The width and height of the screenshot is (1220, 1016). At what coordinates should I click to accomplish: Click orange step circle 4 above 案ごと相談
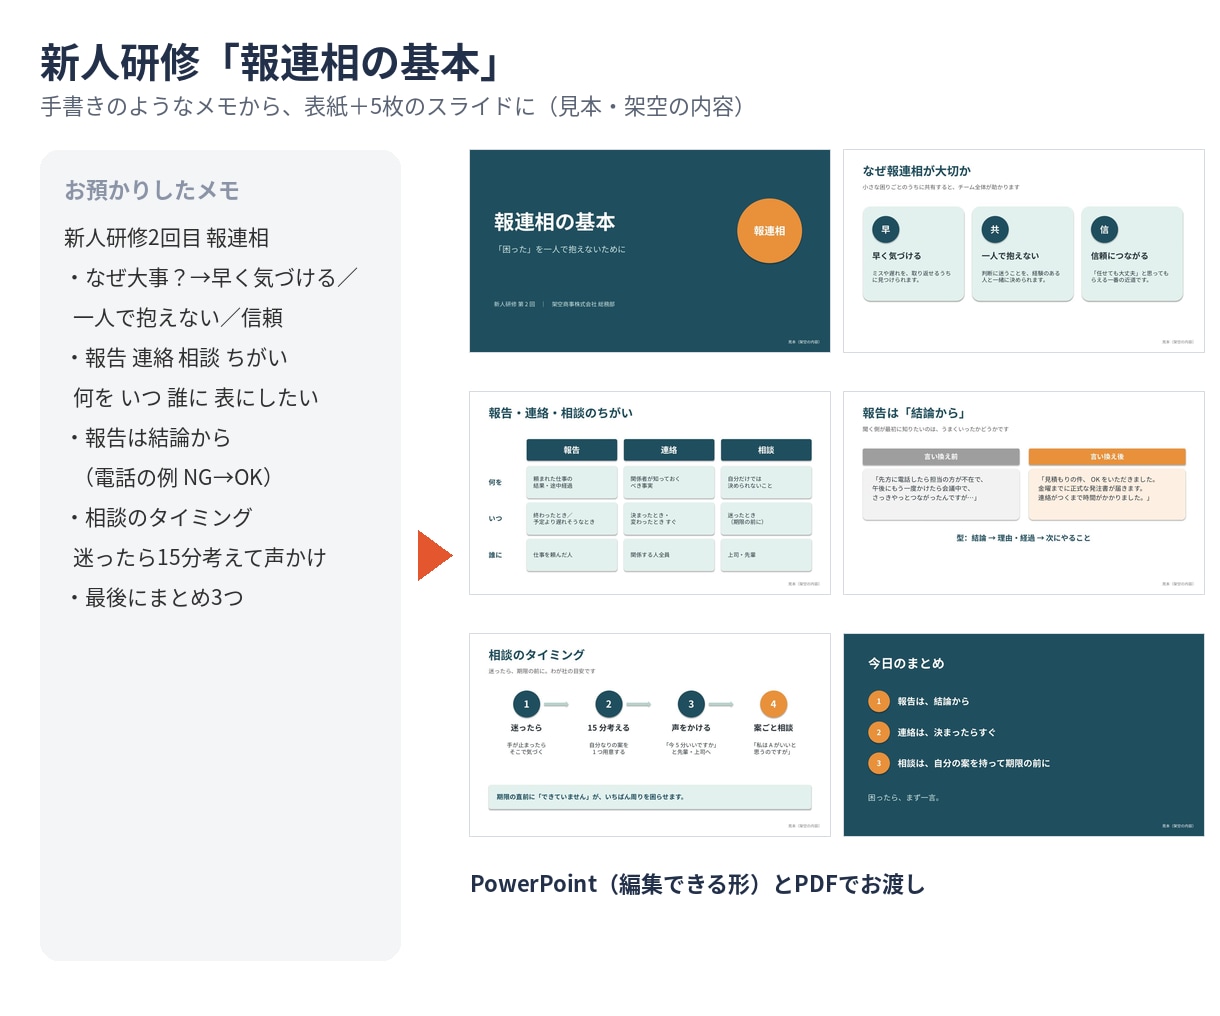773,704
